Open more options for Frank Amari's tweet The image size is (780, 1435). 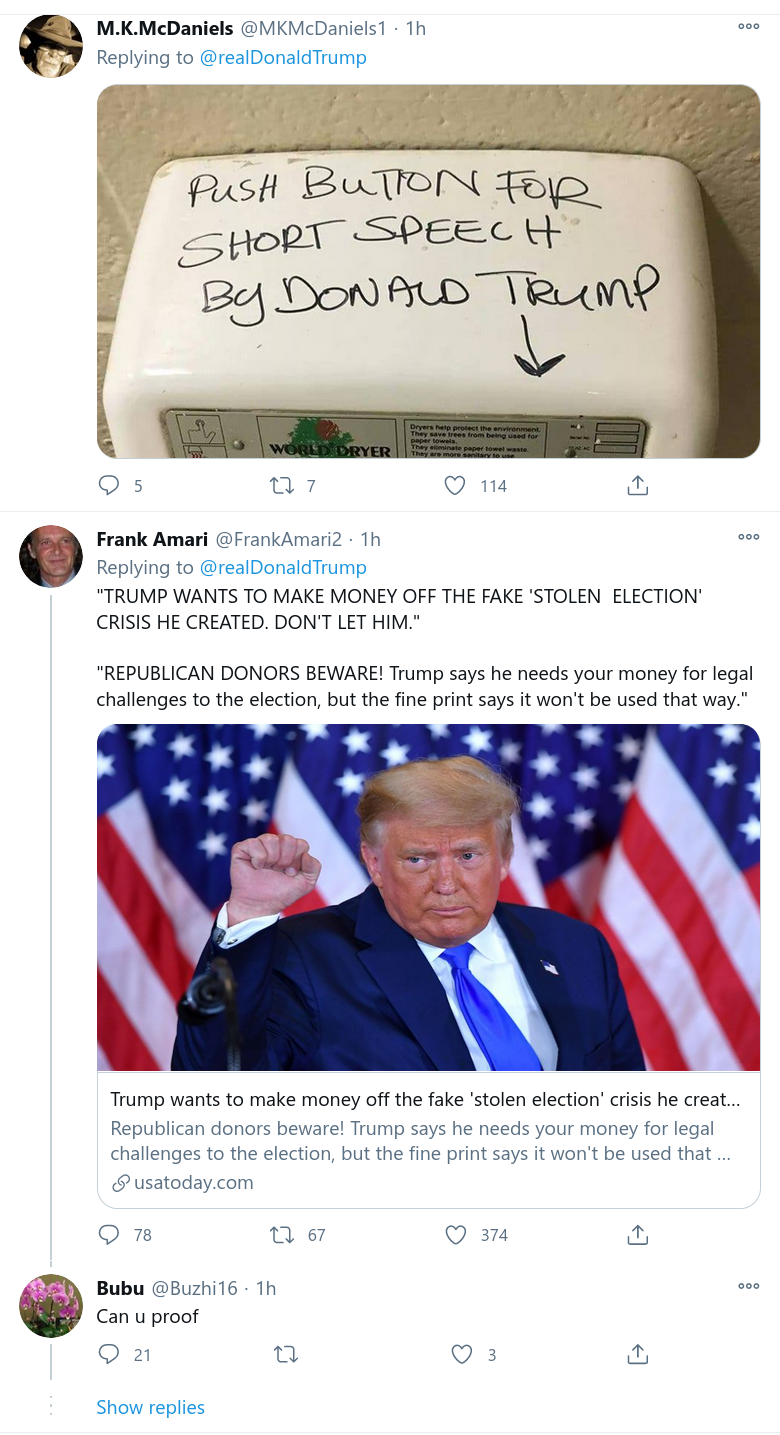(748, 537)
